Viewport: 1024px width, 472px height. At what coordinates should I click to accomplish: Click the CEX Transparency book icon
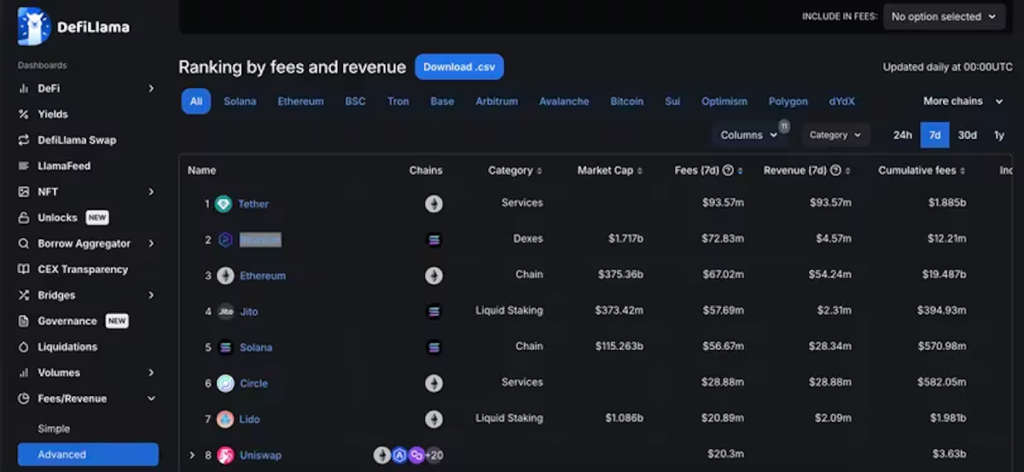click(x=24, y=270)
